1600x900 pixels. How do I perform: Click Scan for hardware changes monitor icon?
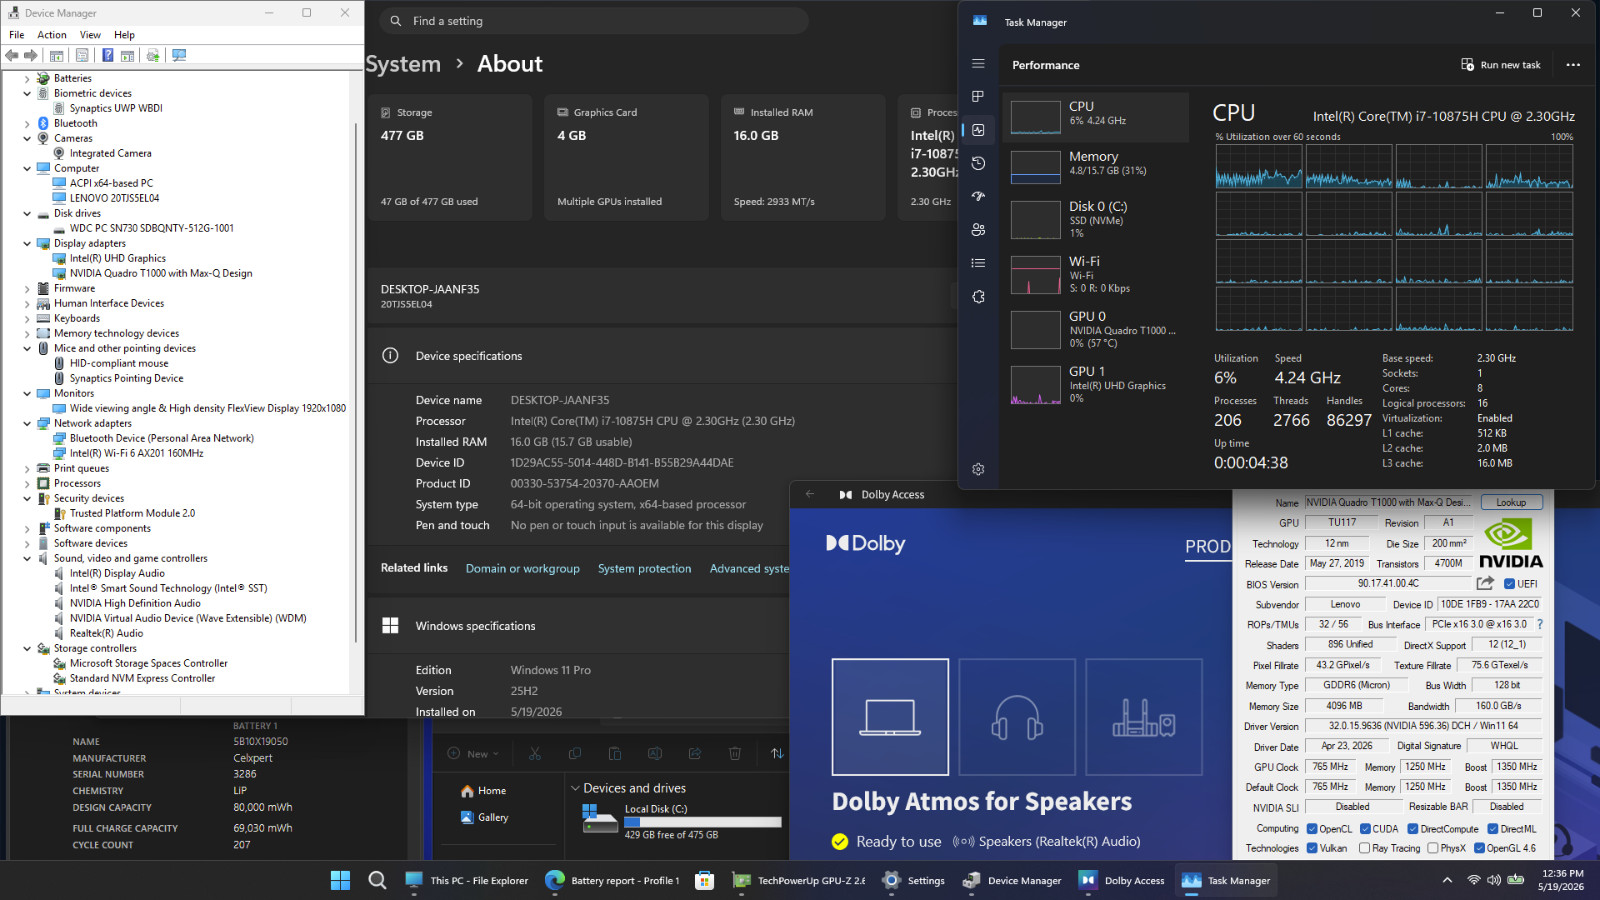[x=179, y=56]
